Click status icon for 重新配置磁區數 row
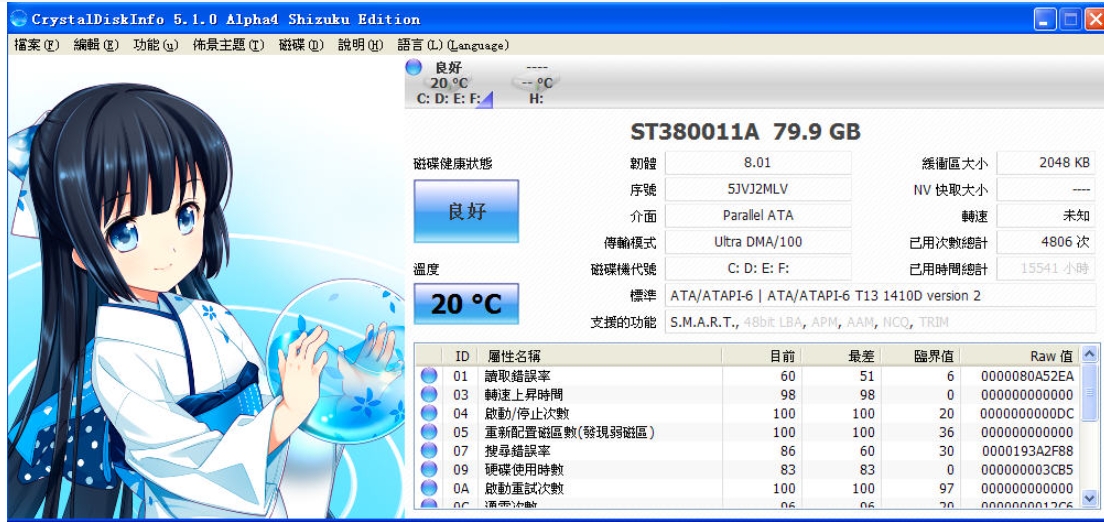This screenshot has height=522, width=1104. pyautogui.click(x=429, y=432)
